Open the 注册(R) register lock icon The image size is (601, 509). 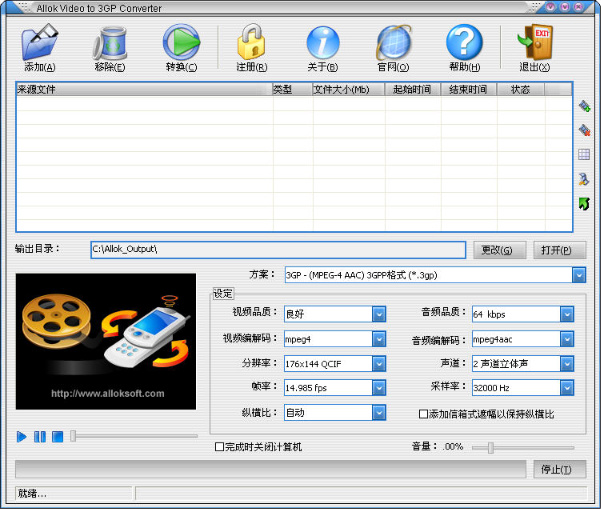pyautogui.click(x=251, y=42)
